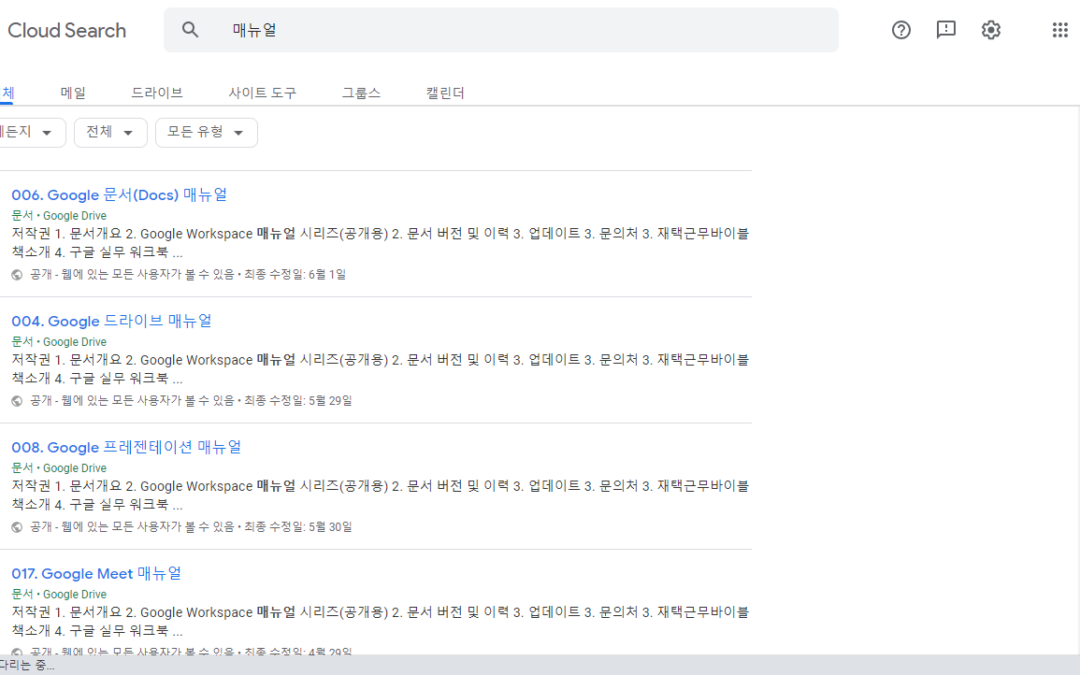1080x675 pixels.
Task: Open 017. Google Meet 매뉴얼 result
Action: pos(96,573)
